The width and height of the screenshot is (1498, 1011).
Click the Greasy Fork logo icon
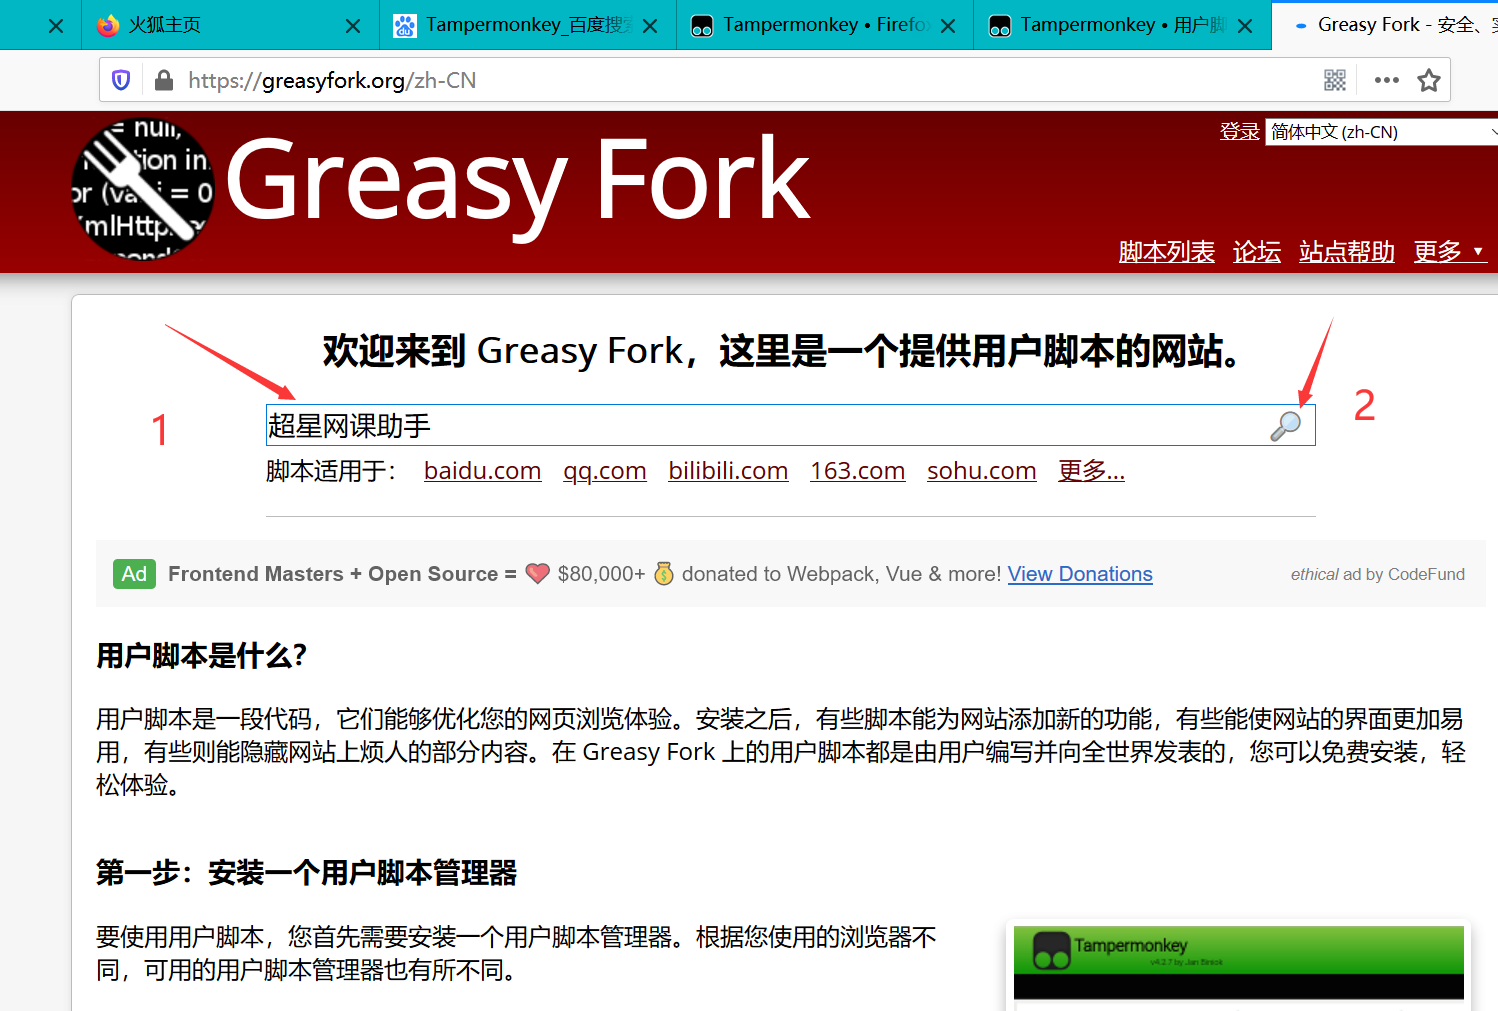point(143,190)
